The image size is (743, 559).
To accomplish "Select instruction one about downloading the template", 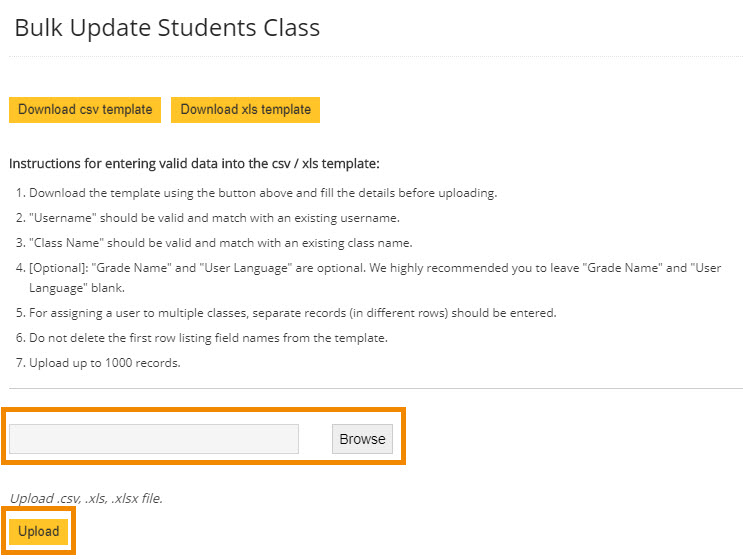I will coord(262,193).
